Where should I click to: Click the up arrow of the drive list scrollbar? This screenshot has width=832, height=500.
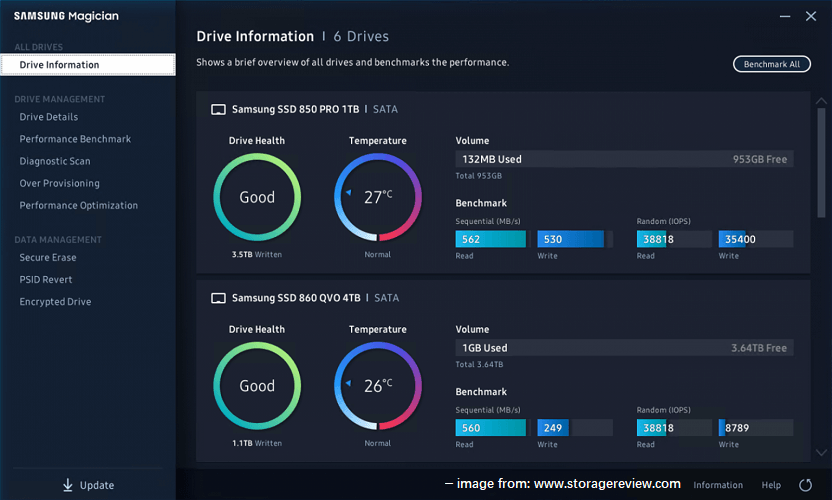pos(821,101)
